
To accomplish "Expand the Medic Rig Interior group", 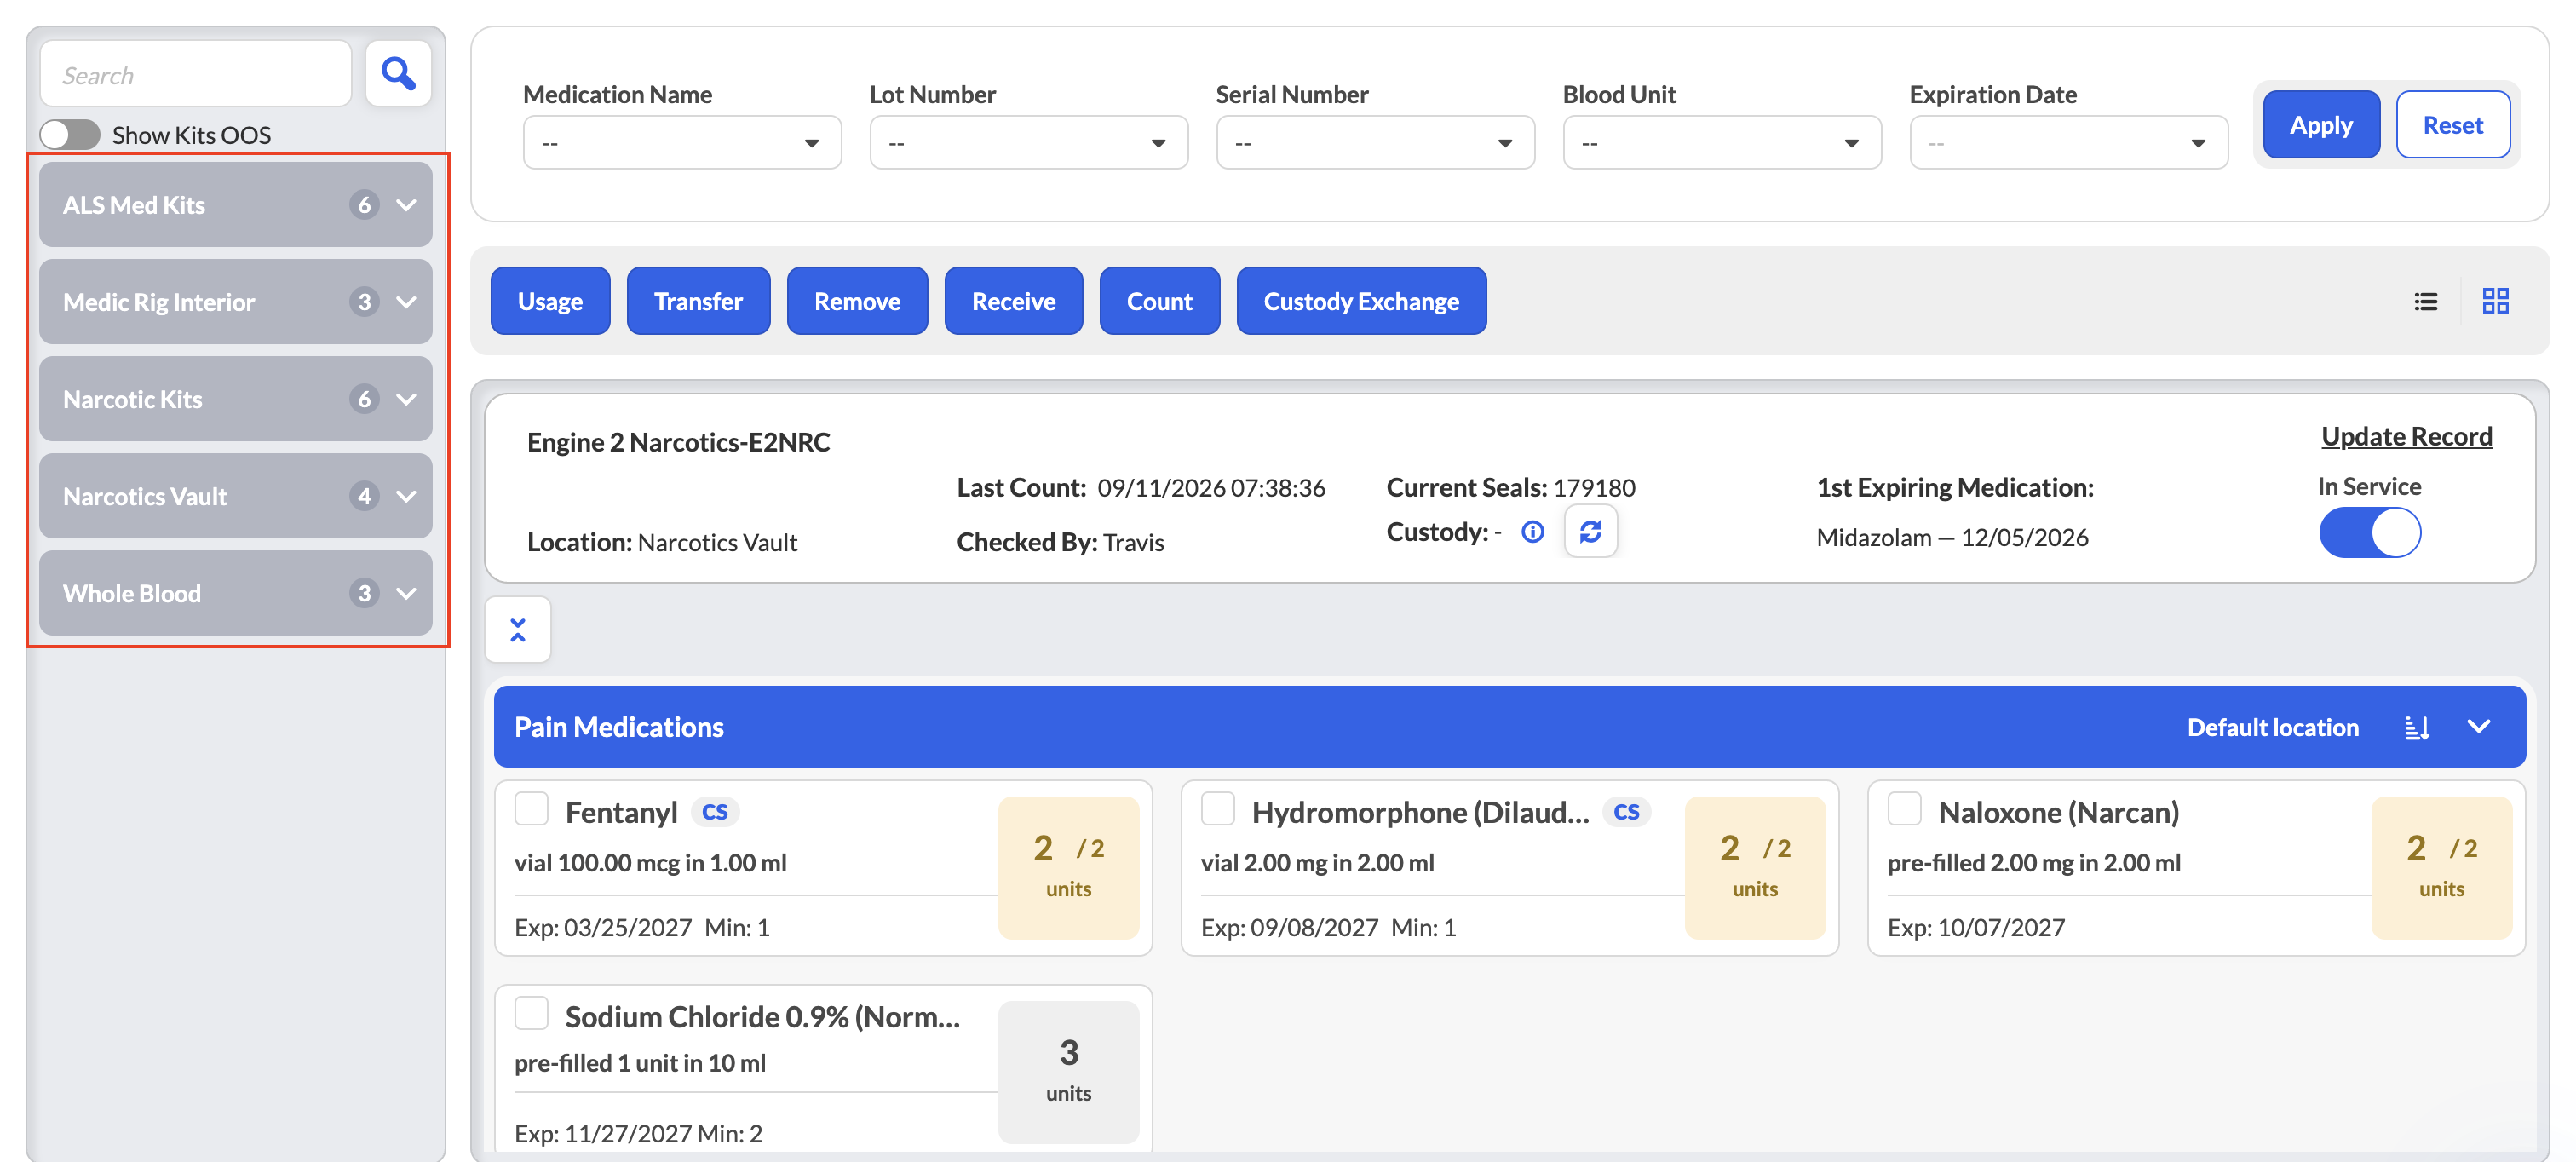I will 236,302.
